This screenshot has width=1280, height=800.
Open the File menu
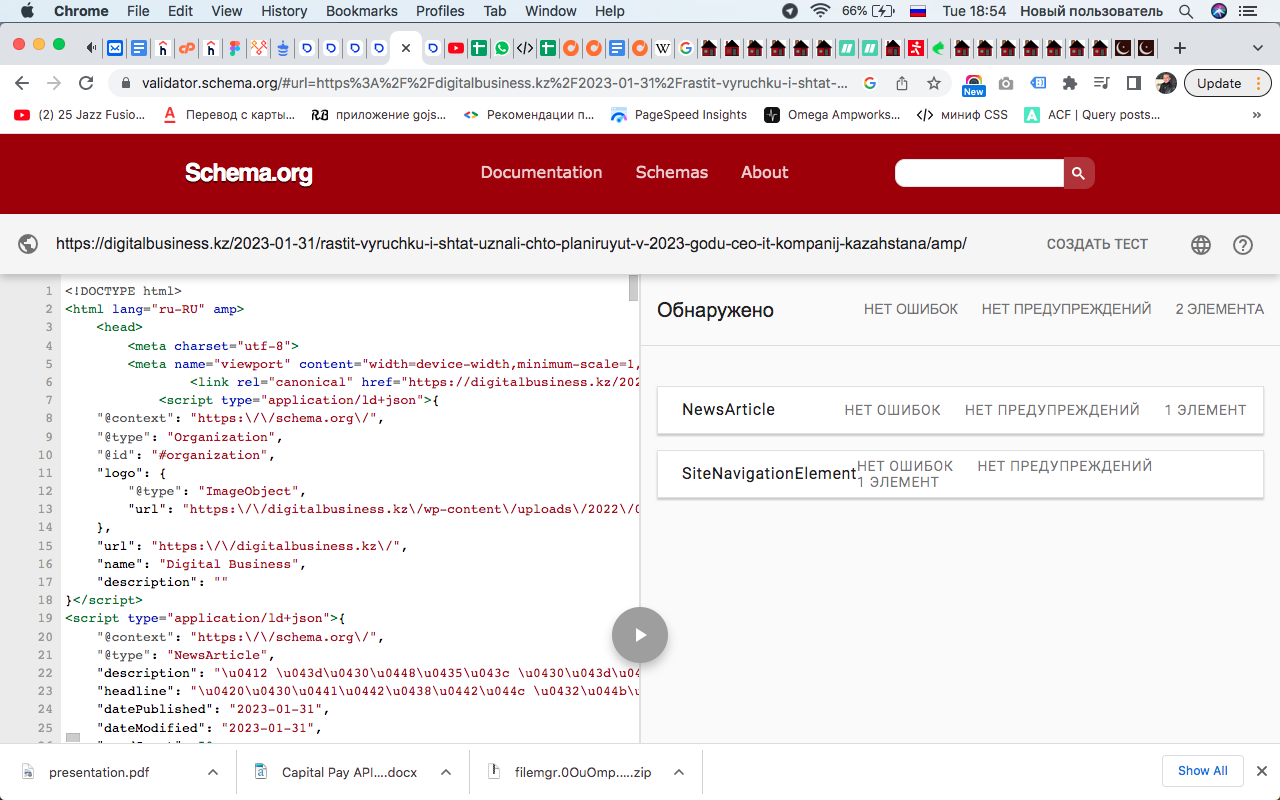tap(138, 11)
